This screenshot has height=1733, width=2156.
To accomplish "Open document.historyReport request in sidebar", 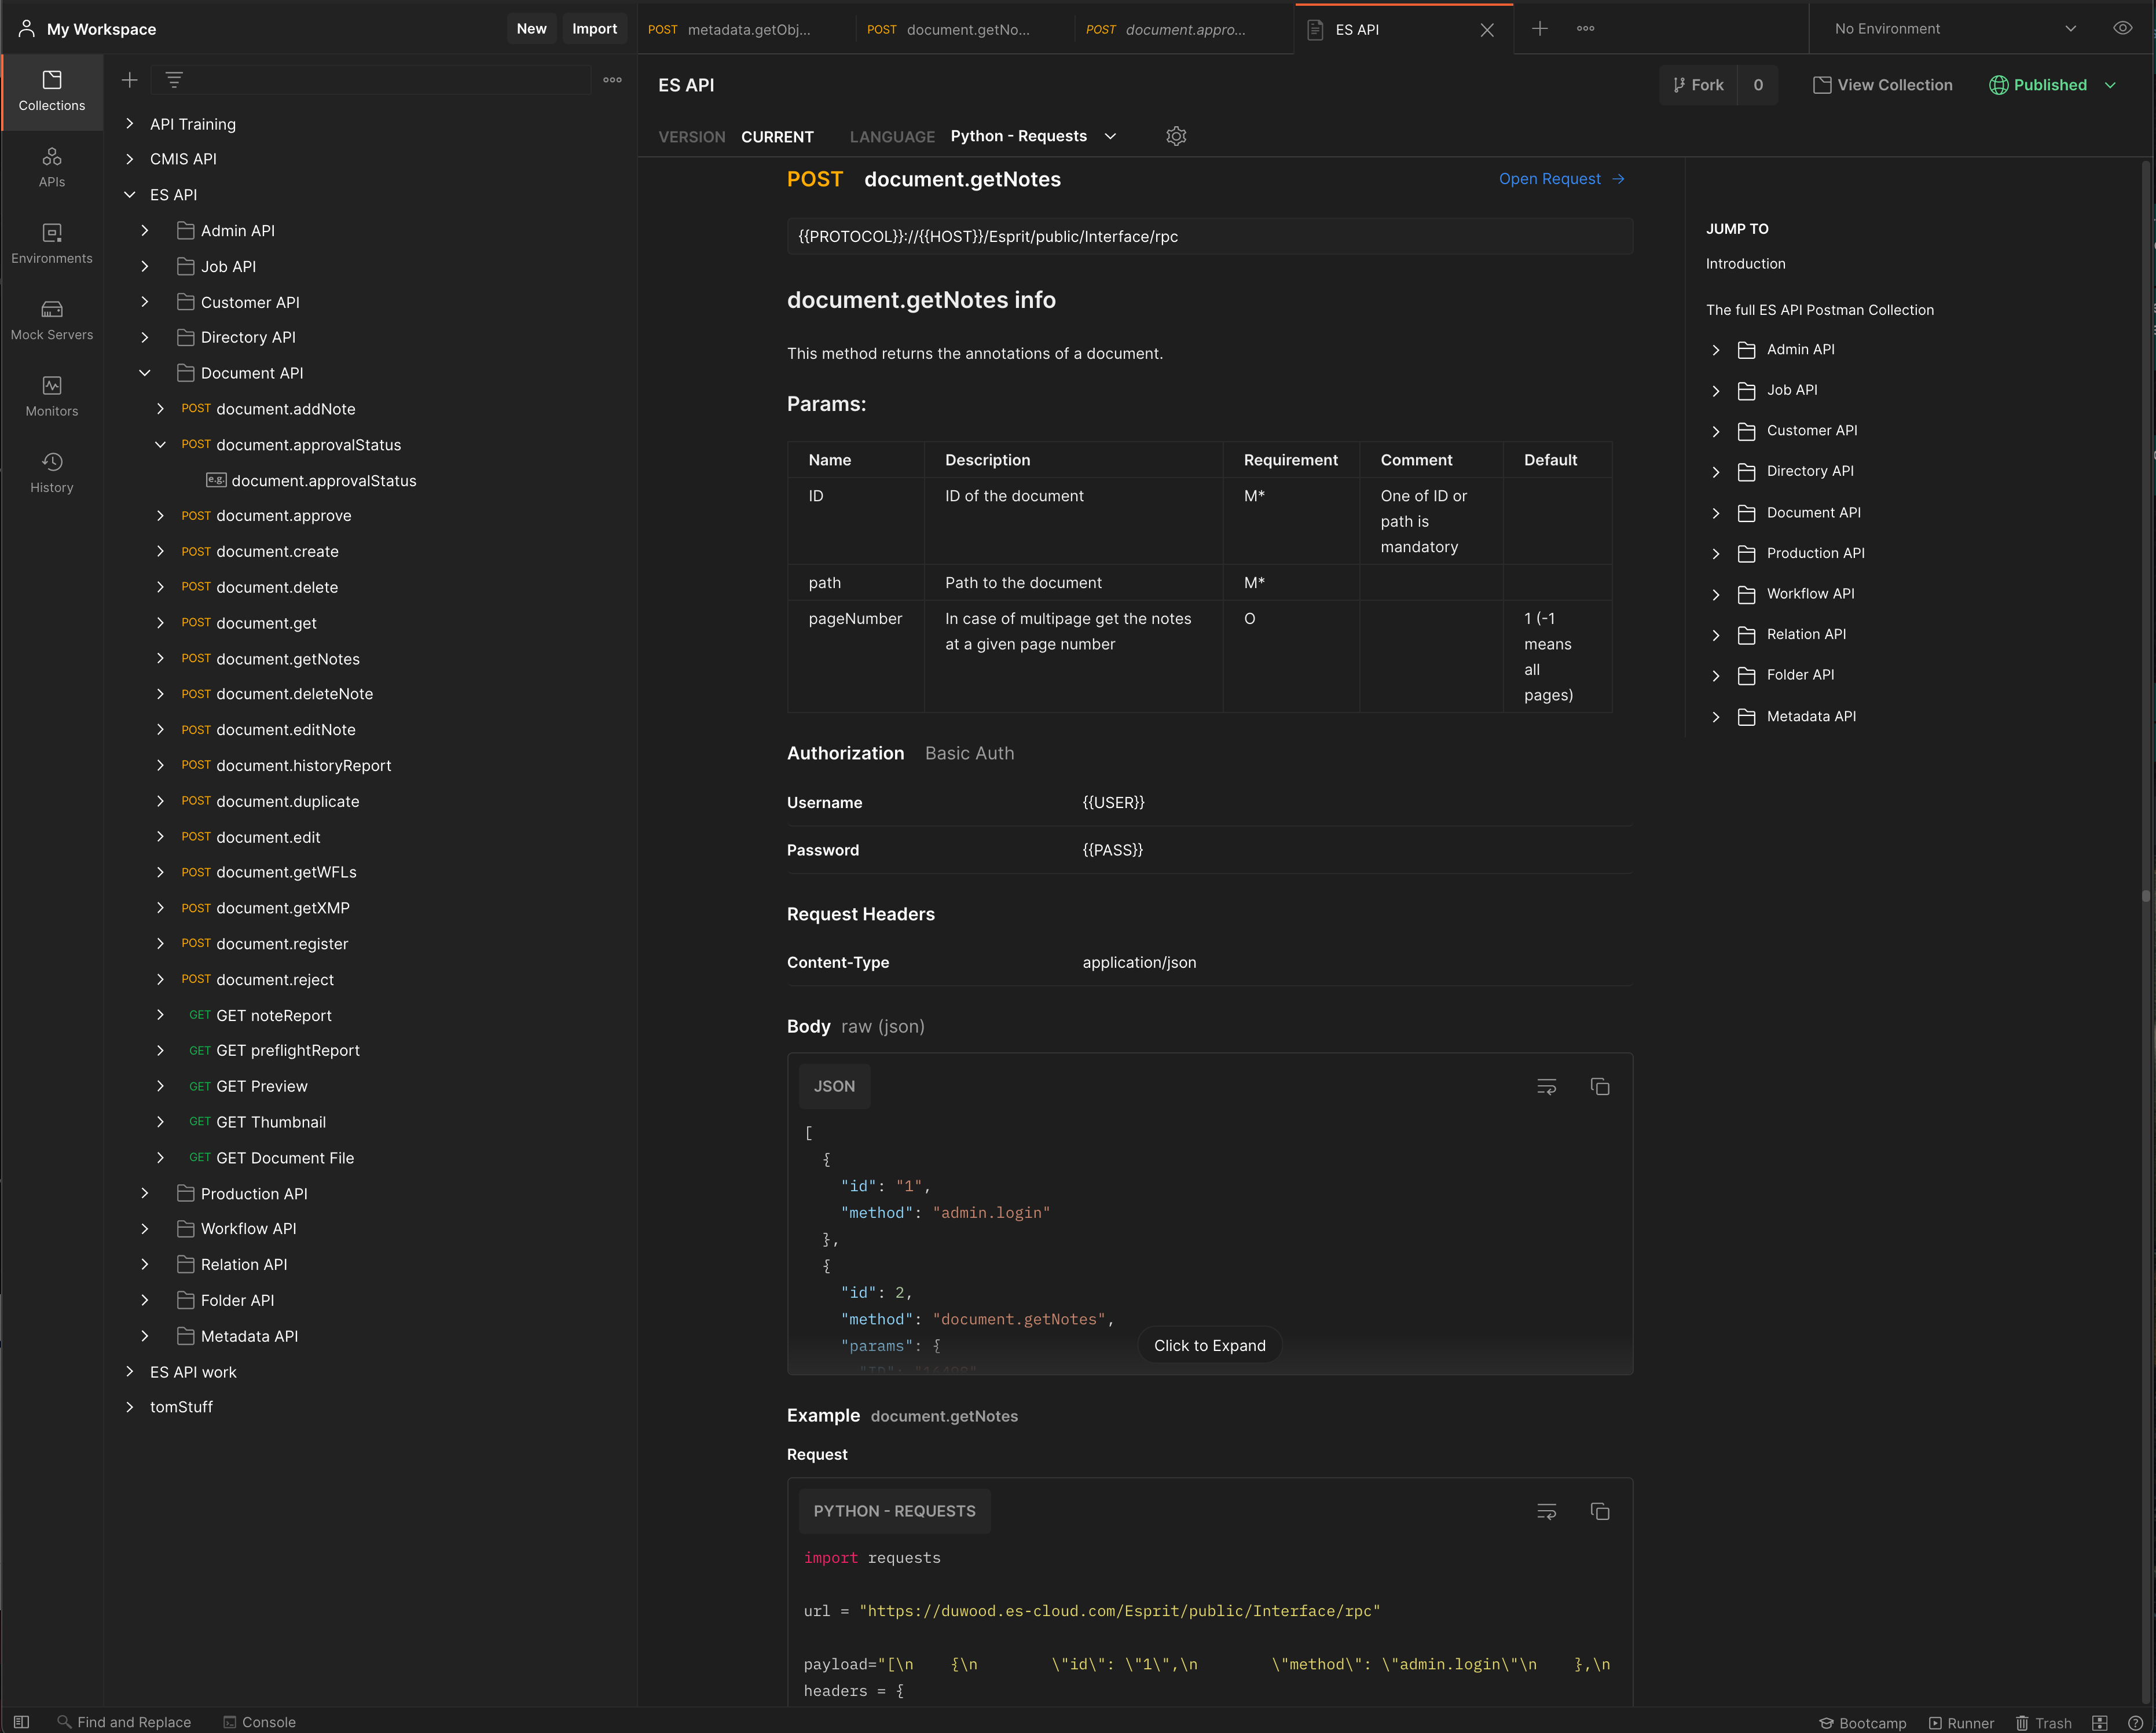I will pos(304,766).
